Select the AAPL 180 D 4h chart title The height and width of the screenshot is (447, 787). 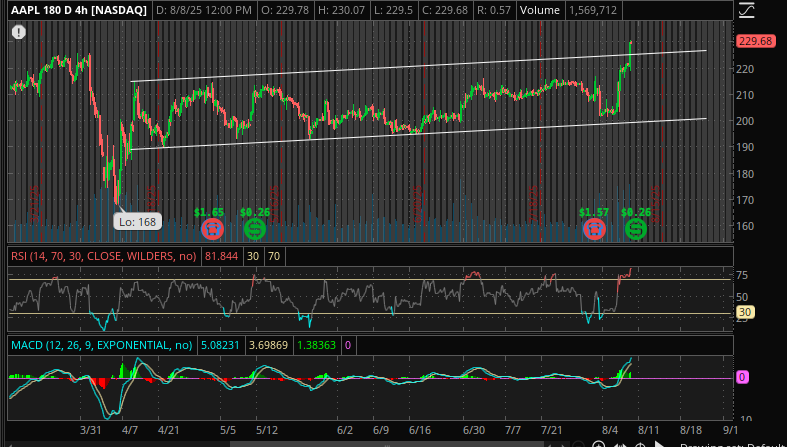point(79,10)
